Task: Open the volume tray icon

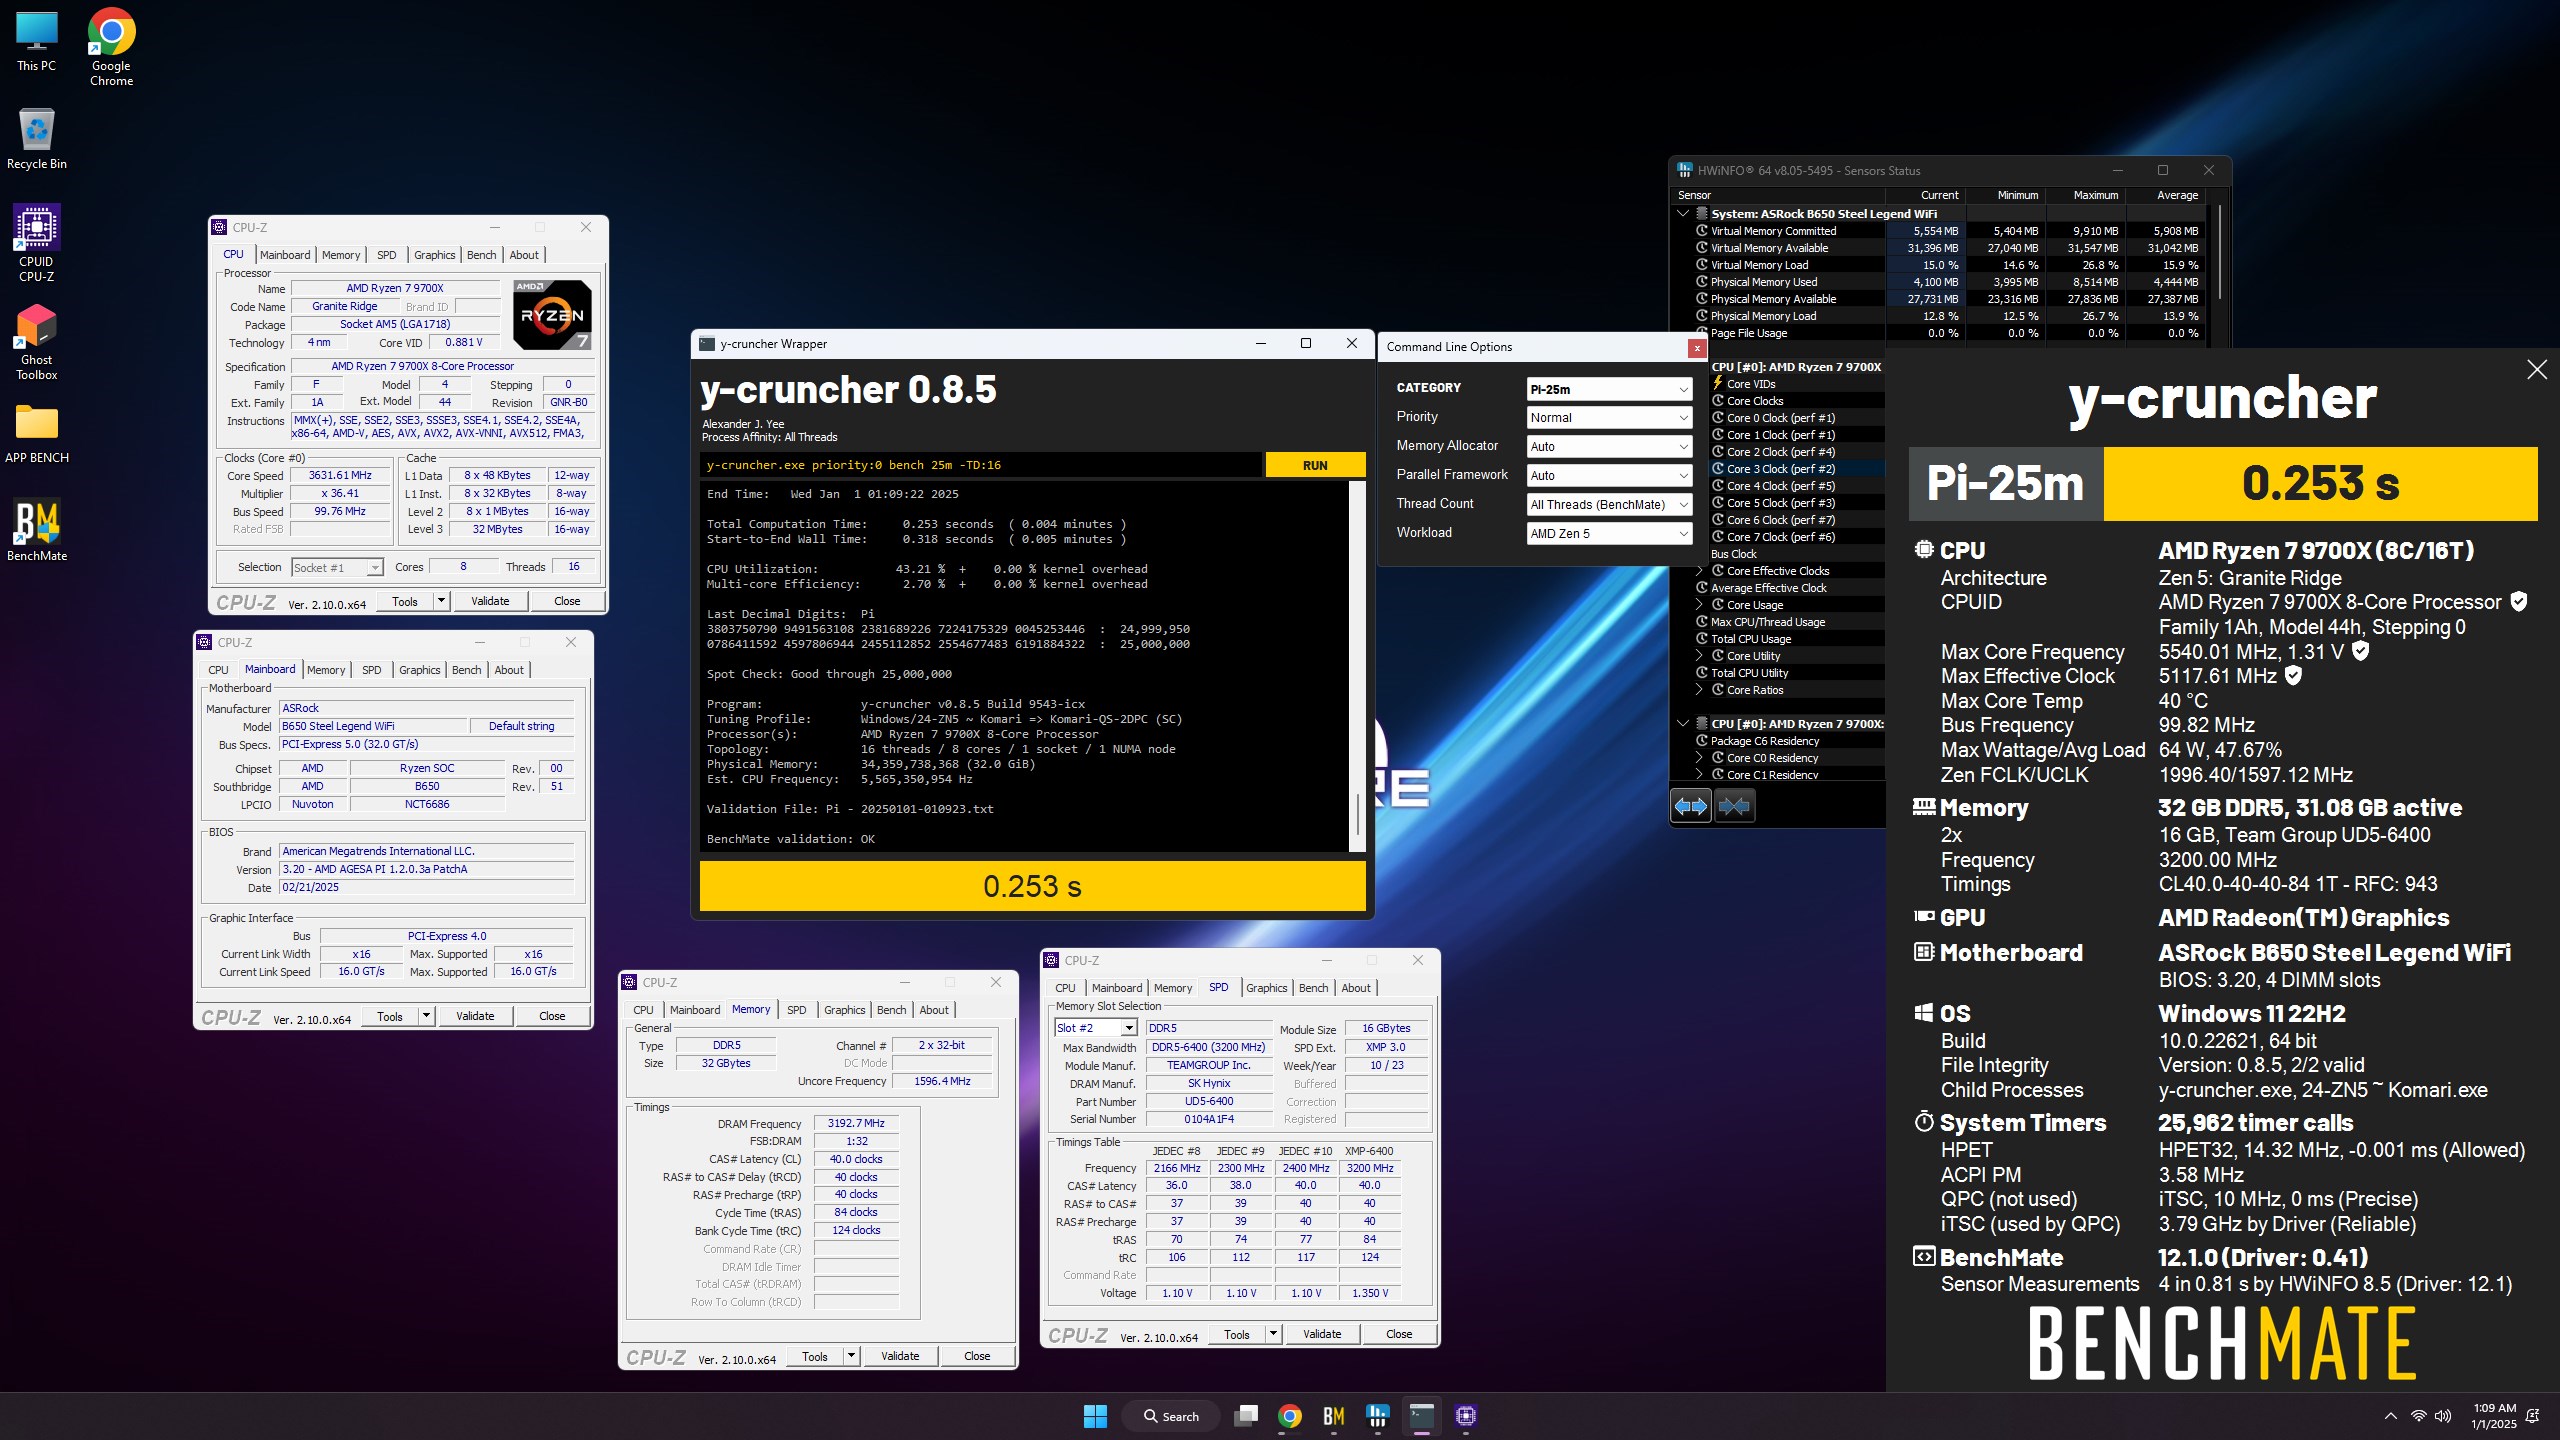Action: coord(2443,1416)
